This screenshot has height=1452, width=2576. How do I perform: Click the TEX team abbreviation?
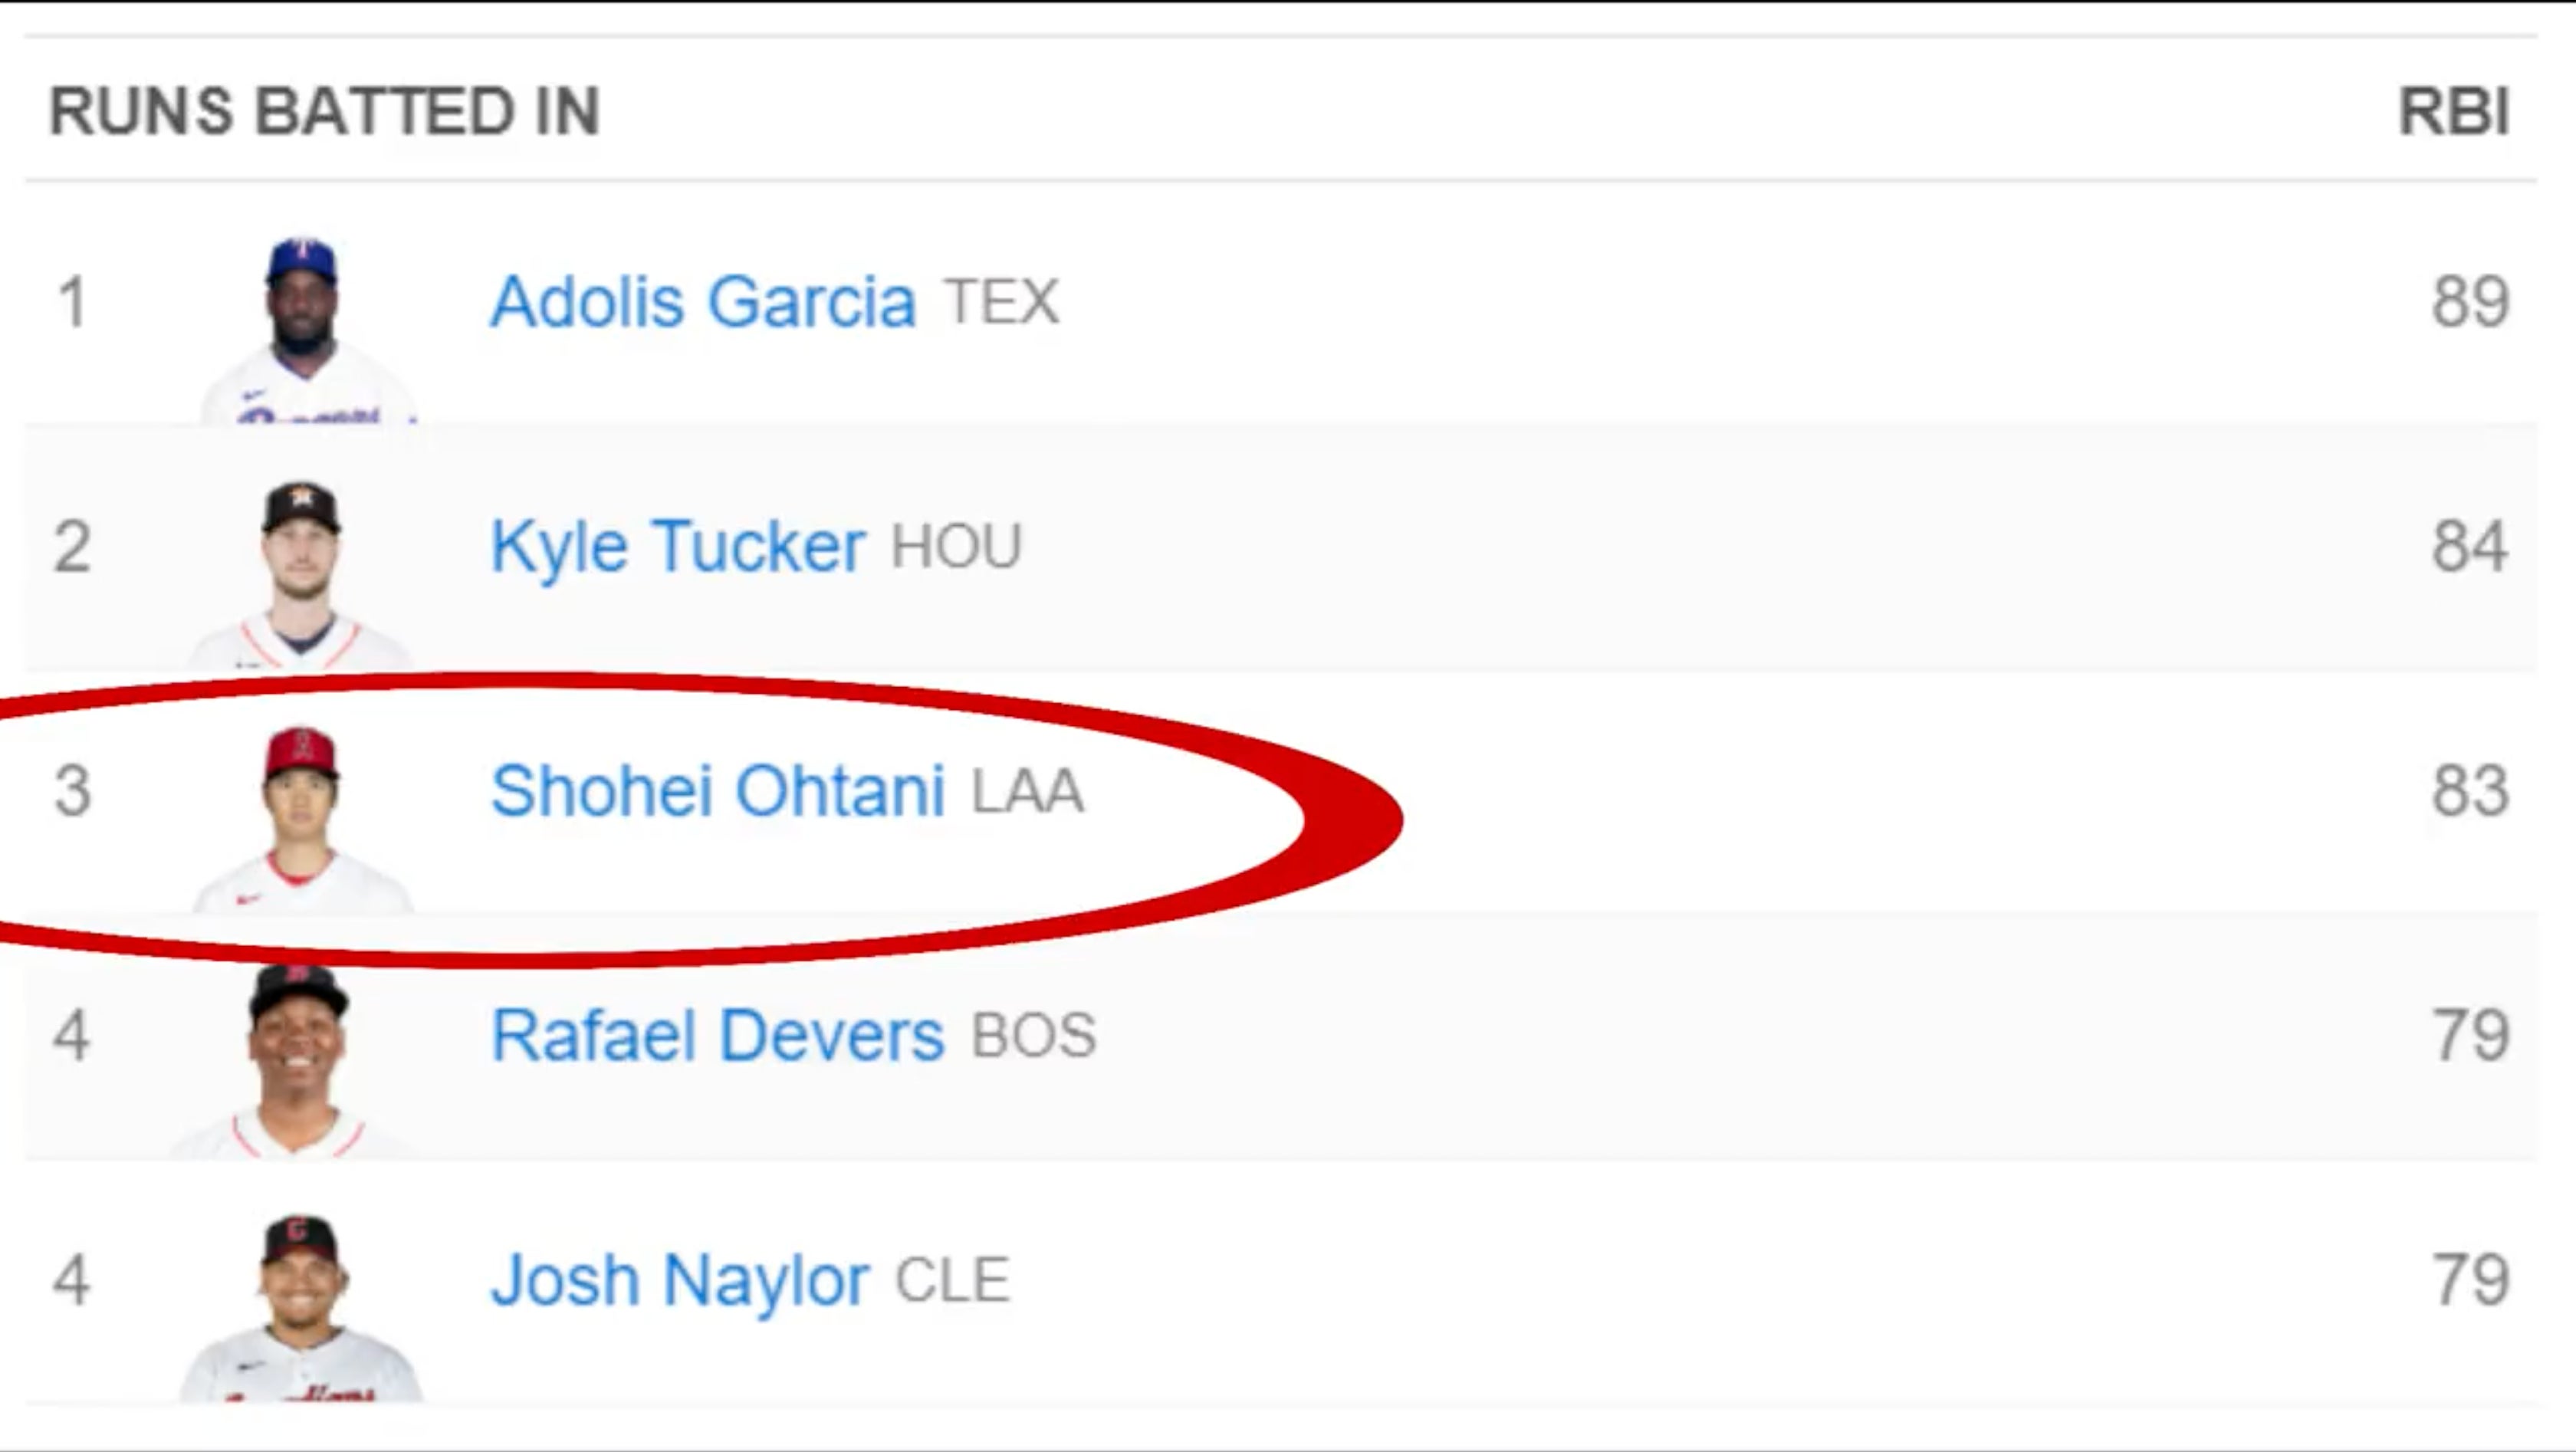(x=1001, y=302)
